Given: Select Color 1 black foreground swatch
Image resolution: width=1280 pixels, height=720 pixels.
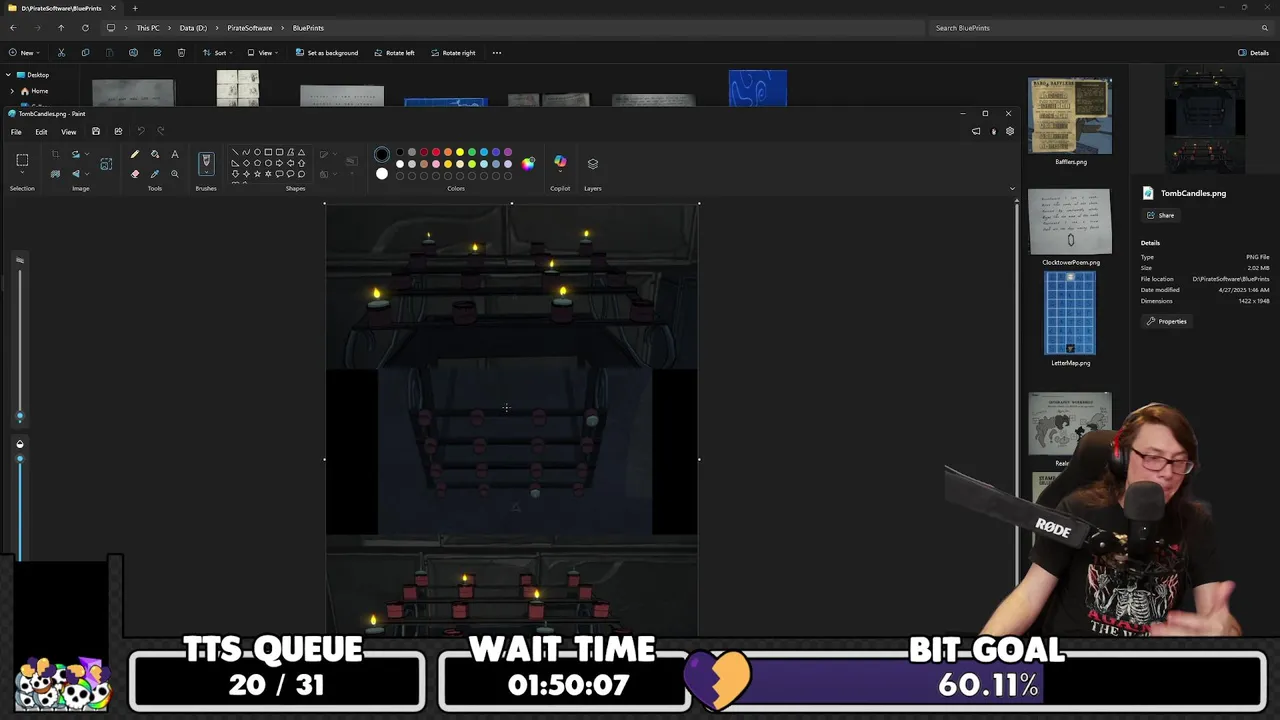Looking at the screenshot, I should tap(382, 155).
